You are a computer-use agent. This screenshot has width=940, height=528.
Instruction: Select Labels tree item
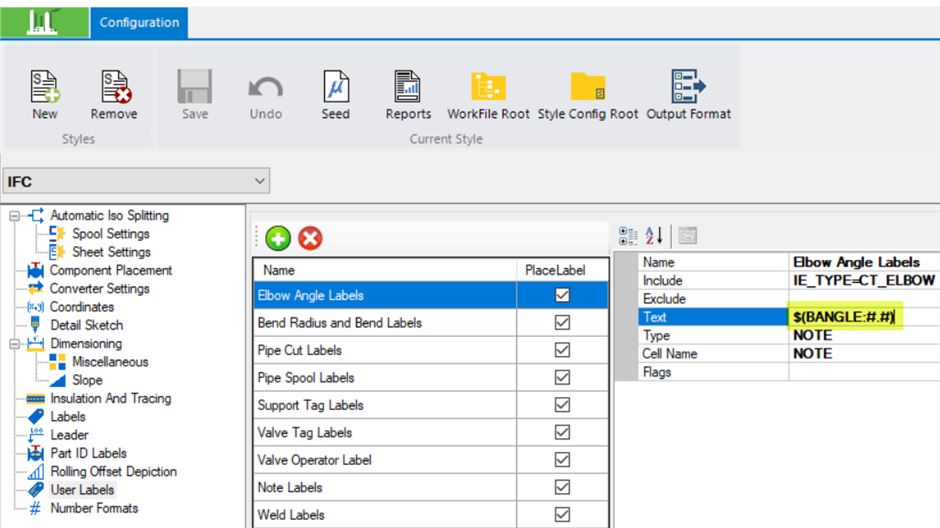pyautogui.click(x=68, y=417)
